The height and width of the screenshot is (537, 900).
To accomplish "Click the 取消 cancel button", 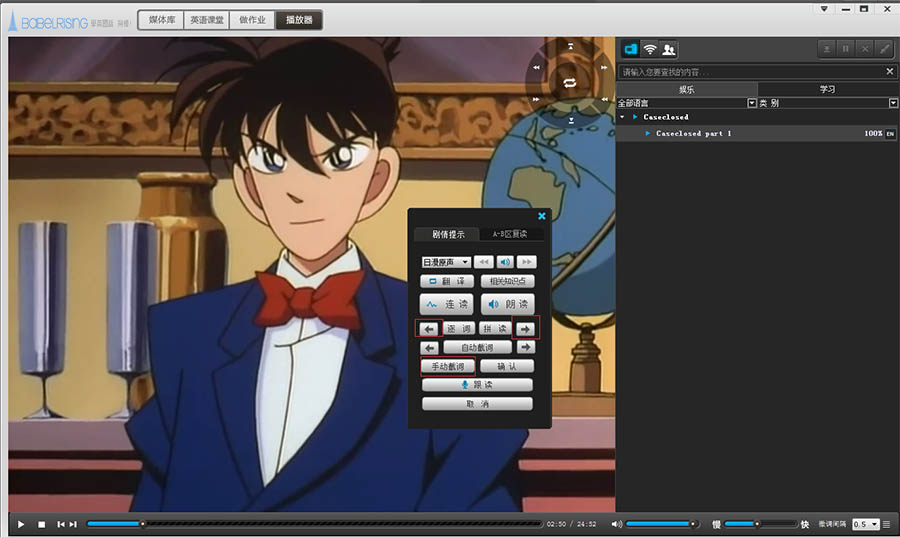I will 478,404.
